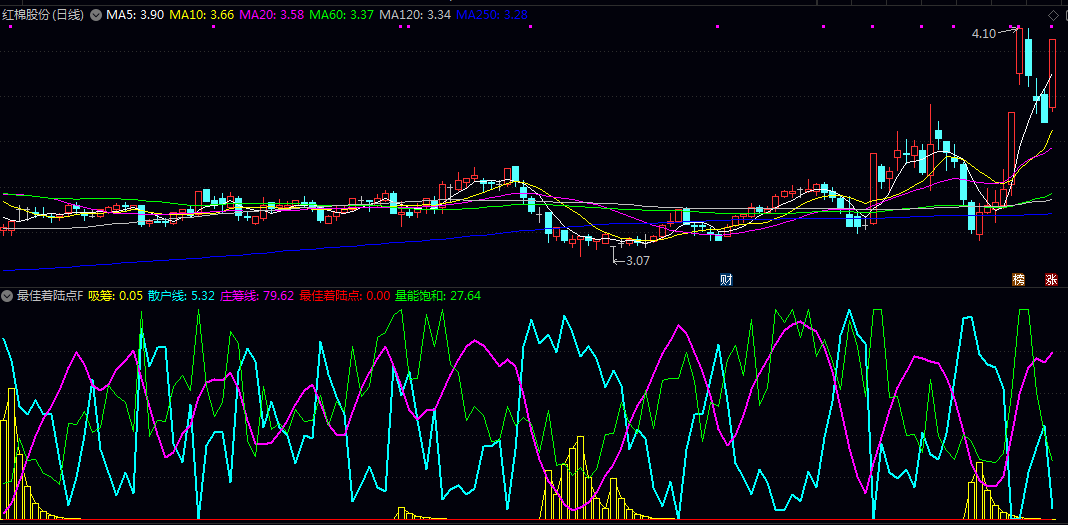Click the 红棉股份 (日线) chart title
The width and height of the screenshot is (1068, 525).
44,16
